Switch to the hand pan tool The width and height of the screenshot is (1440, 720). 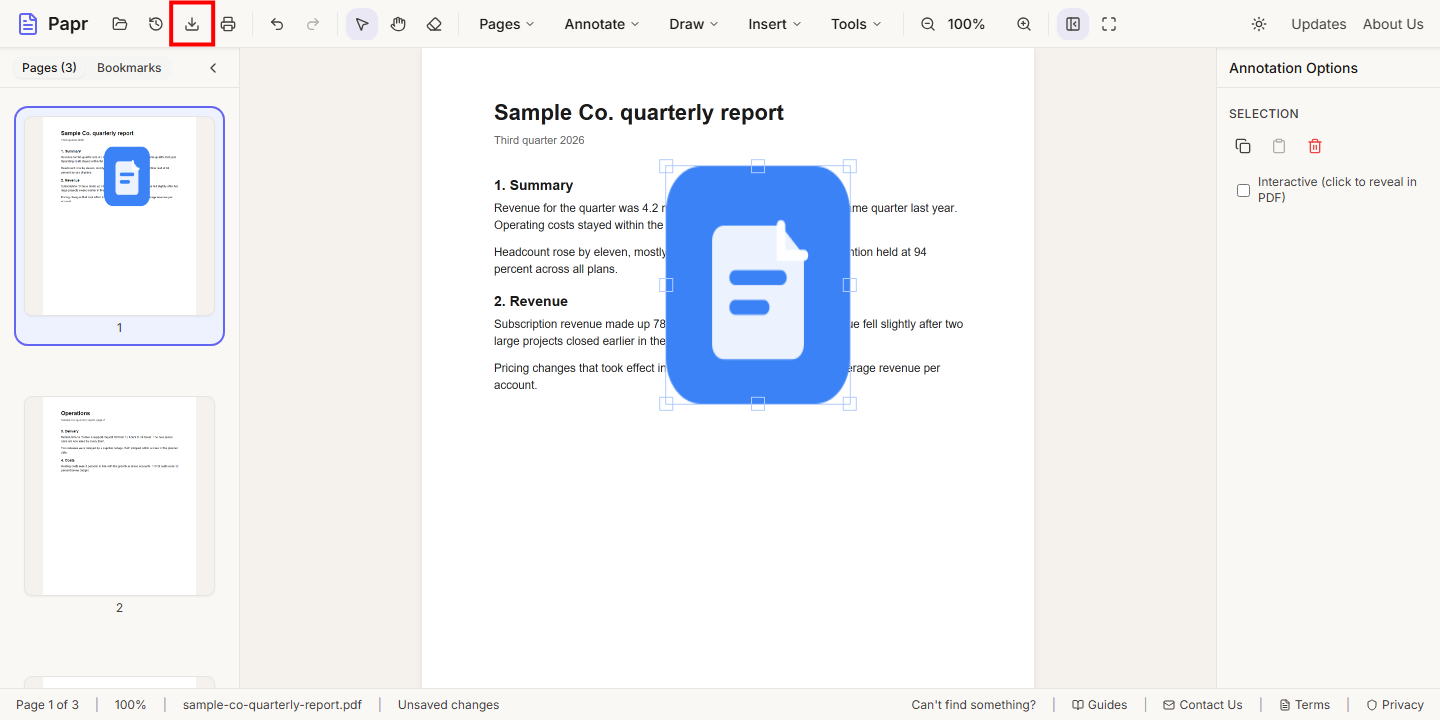398,24
